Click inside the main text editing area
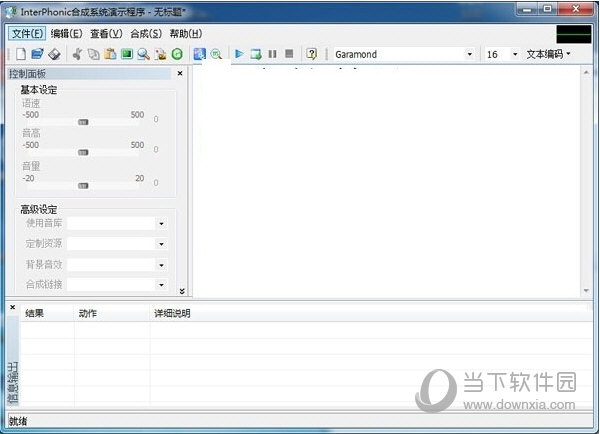This screenshot has width=600, height=434. [x=386, y=182]
